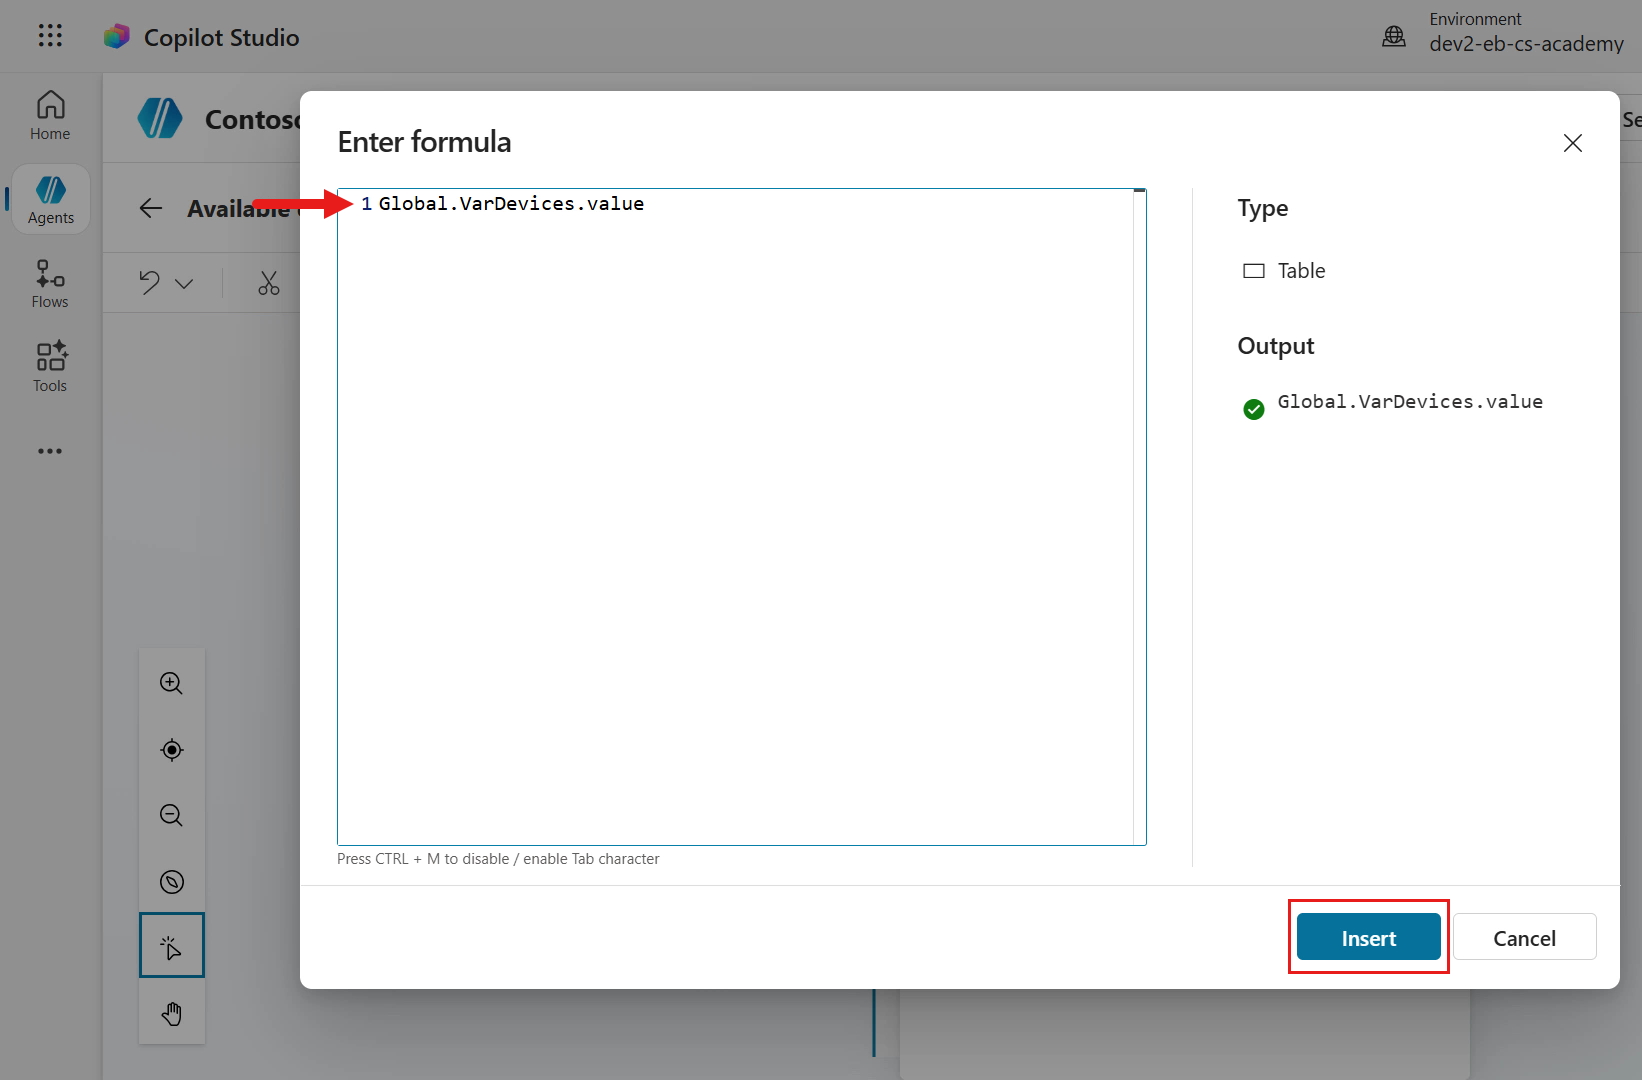Select the pointer selection tool
This screenshot has height=1080, width=1642.
coord(172,945)
